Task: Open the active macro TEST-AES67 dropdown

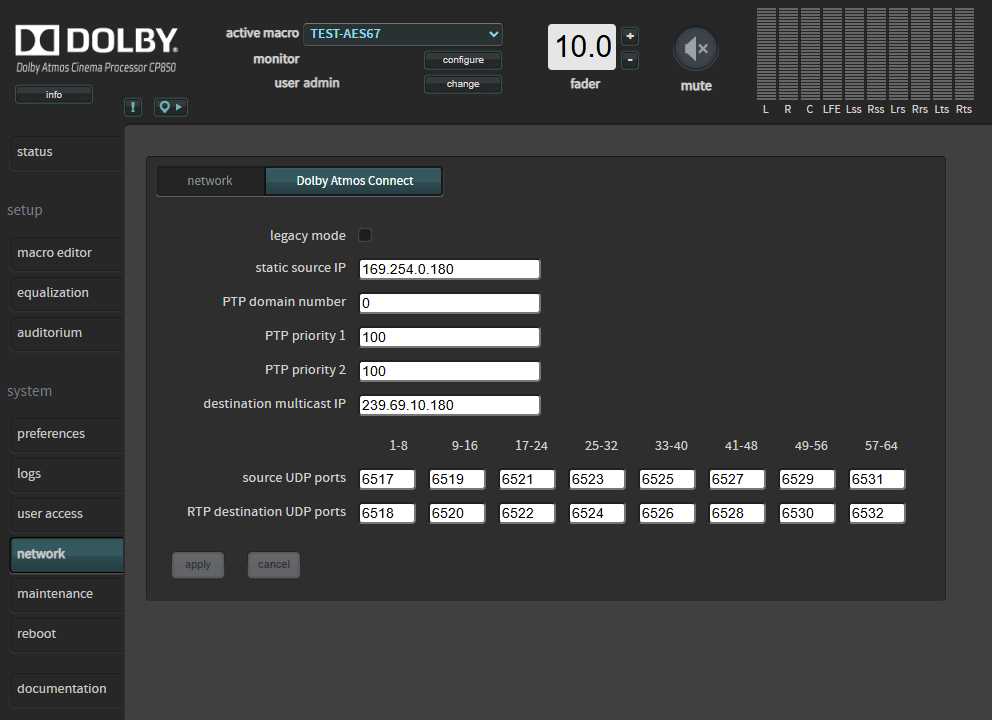Action: point(403,34)
